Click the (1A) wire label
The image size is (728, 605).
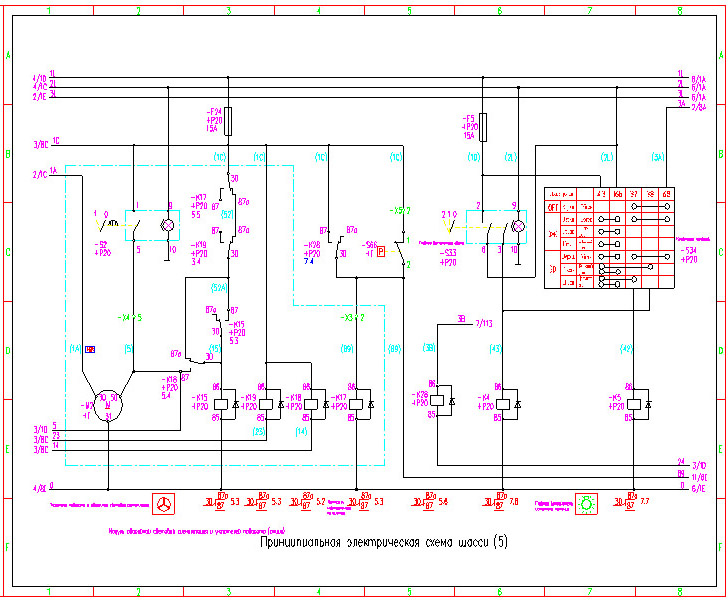76,348
